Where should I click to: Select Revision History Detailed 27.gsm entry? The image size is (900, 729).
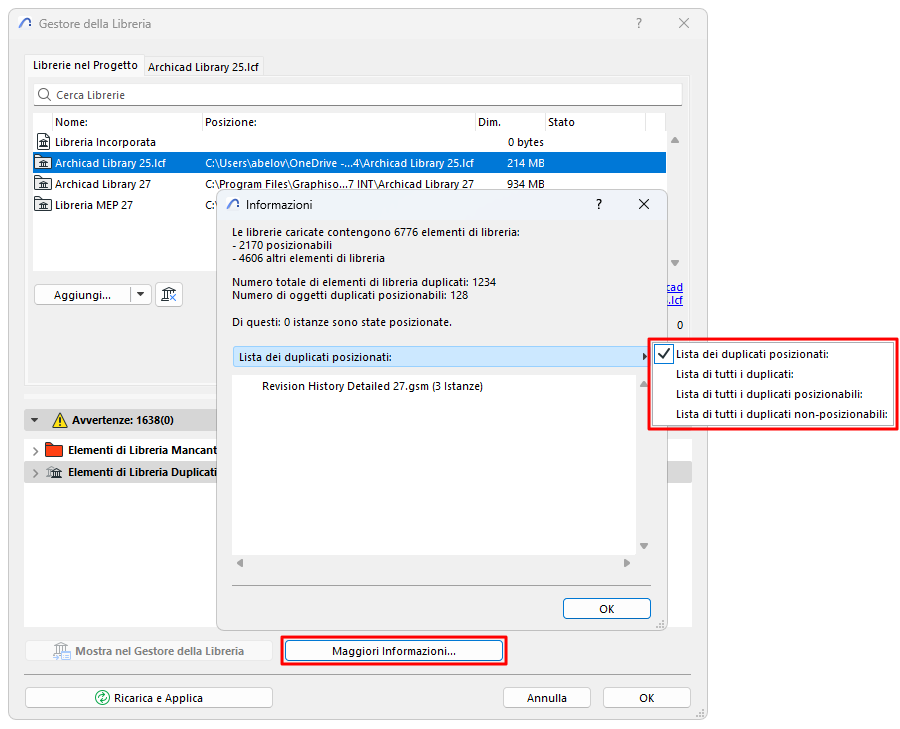[x=372, y=386]
